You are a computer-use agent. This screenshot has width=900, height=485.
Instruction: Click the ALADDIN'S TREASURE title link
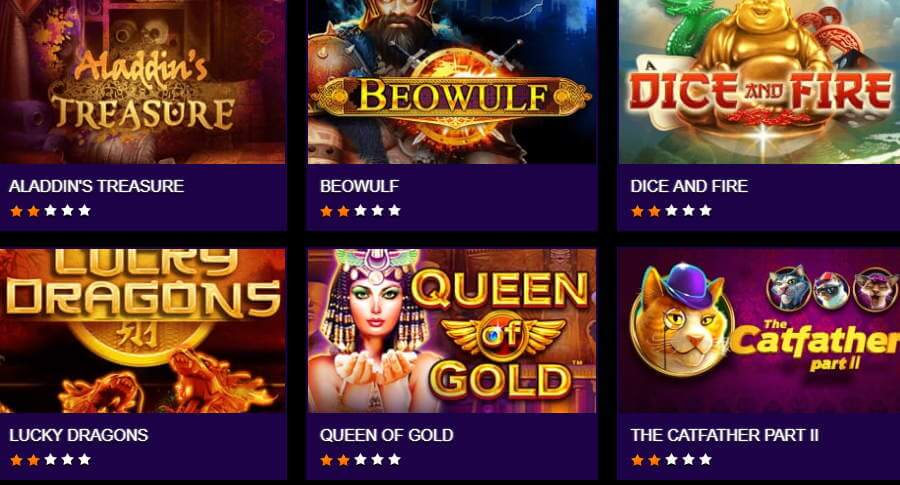point(96,186)
